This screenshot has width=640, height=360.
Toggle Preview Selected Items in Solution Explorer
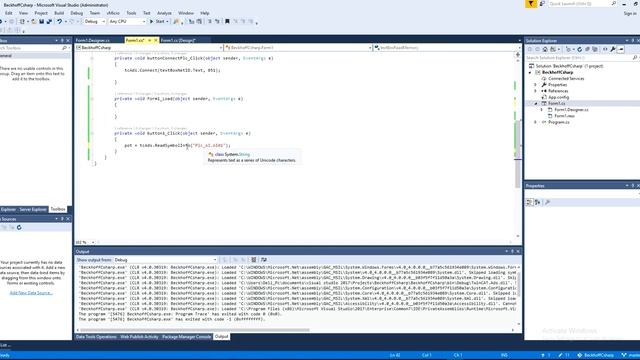[x=621, y=49]
